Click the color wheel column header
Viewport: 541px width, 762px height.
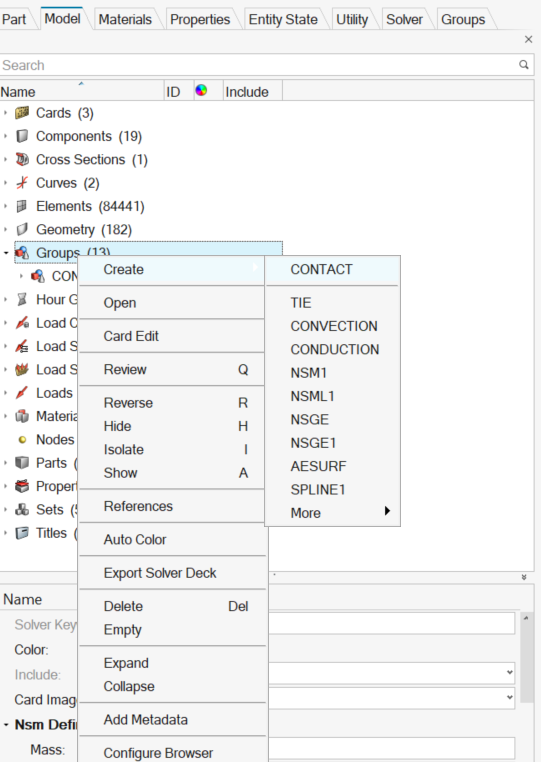[x=201, y=90]
